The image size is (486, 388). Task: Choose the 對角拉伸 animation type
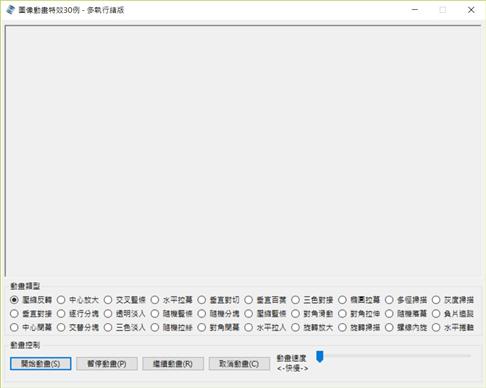pyautogui.click(x=359, y=314)
